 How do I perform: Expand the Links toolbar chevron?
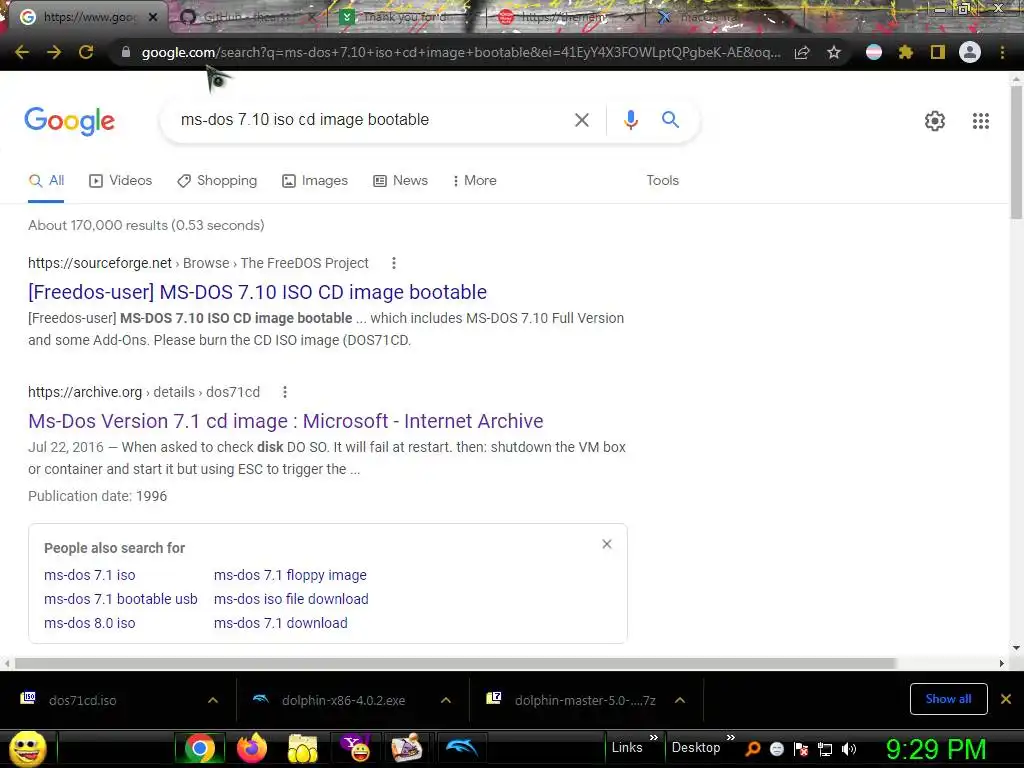[654, 738]
